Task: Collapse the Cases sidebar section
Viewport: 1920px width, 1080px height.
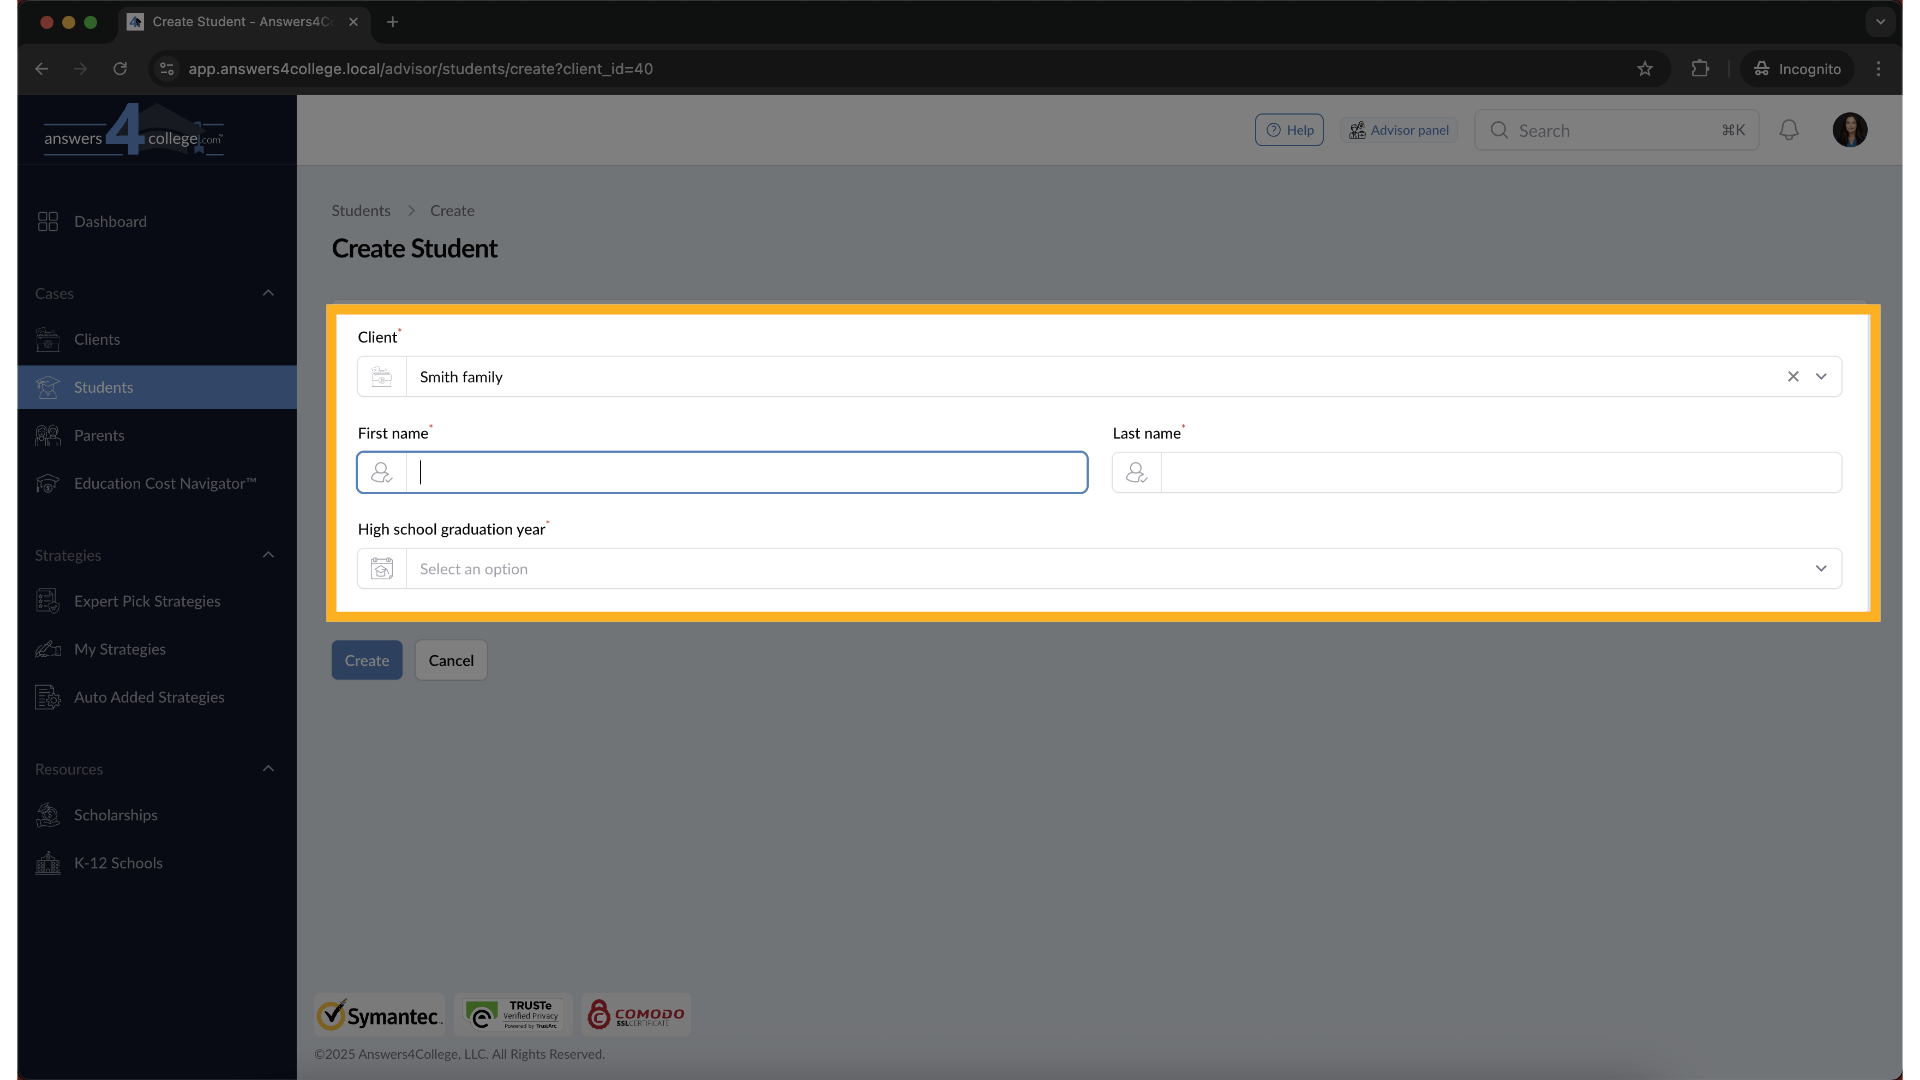Action: 268,293
